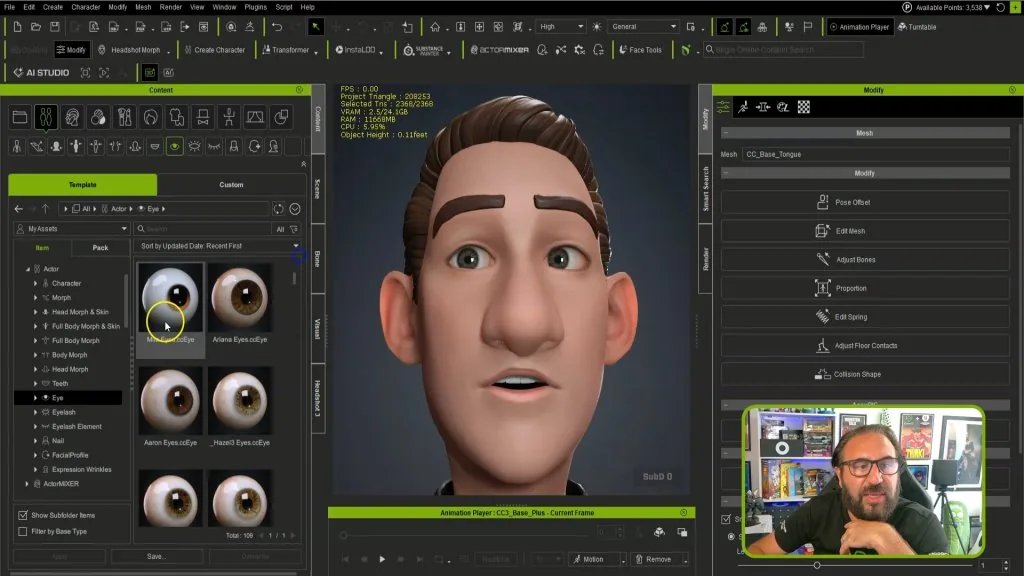Image resolution: width=1024 pixels, height=576 pixels.
Task: Click Adjust Floor Contacts button
Action: coord(865,345)
